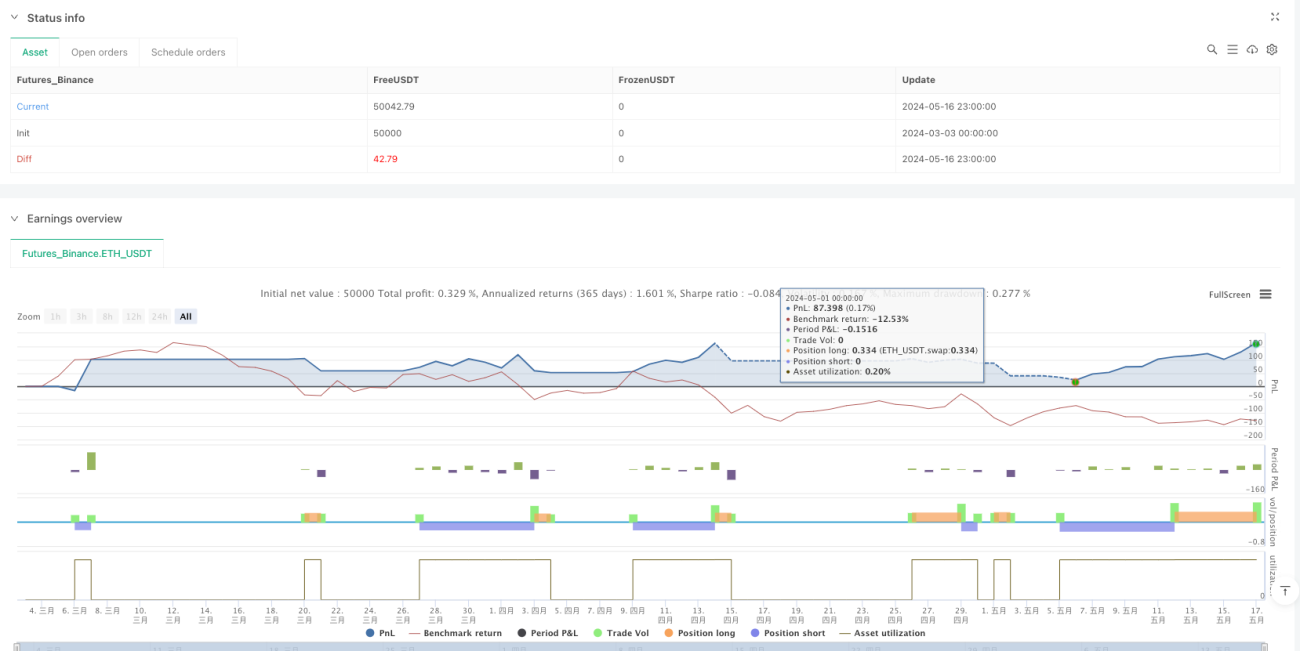This screenshot has height=651, width=1300.
Task: Switch to the Schedule orders tab
Action: pyautogui.click(x=188, y=52)
